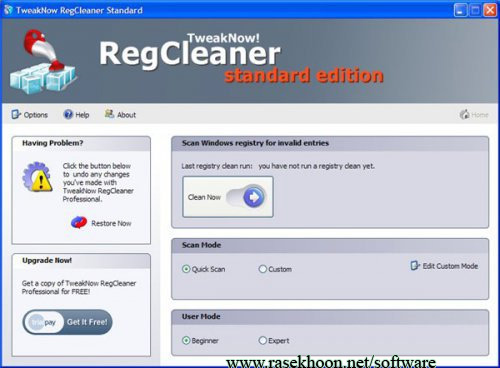Click the Restore Now link text
The width and height of the screenshot is (500, 368).
tap(111, 223)
